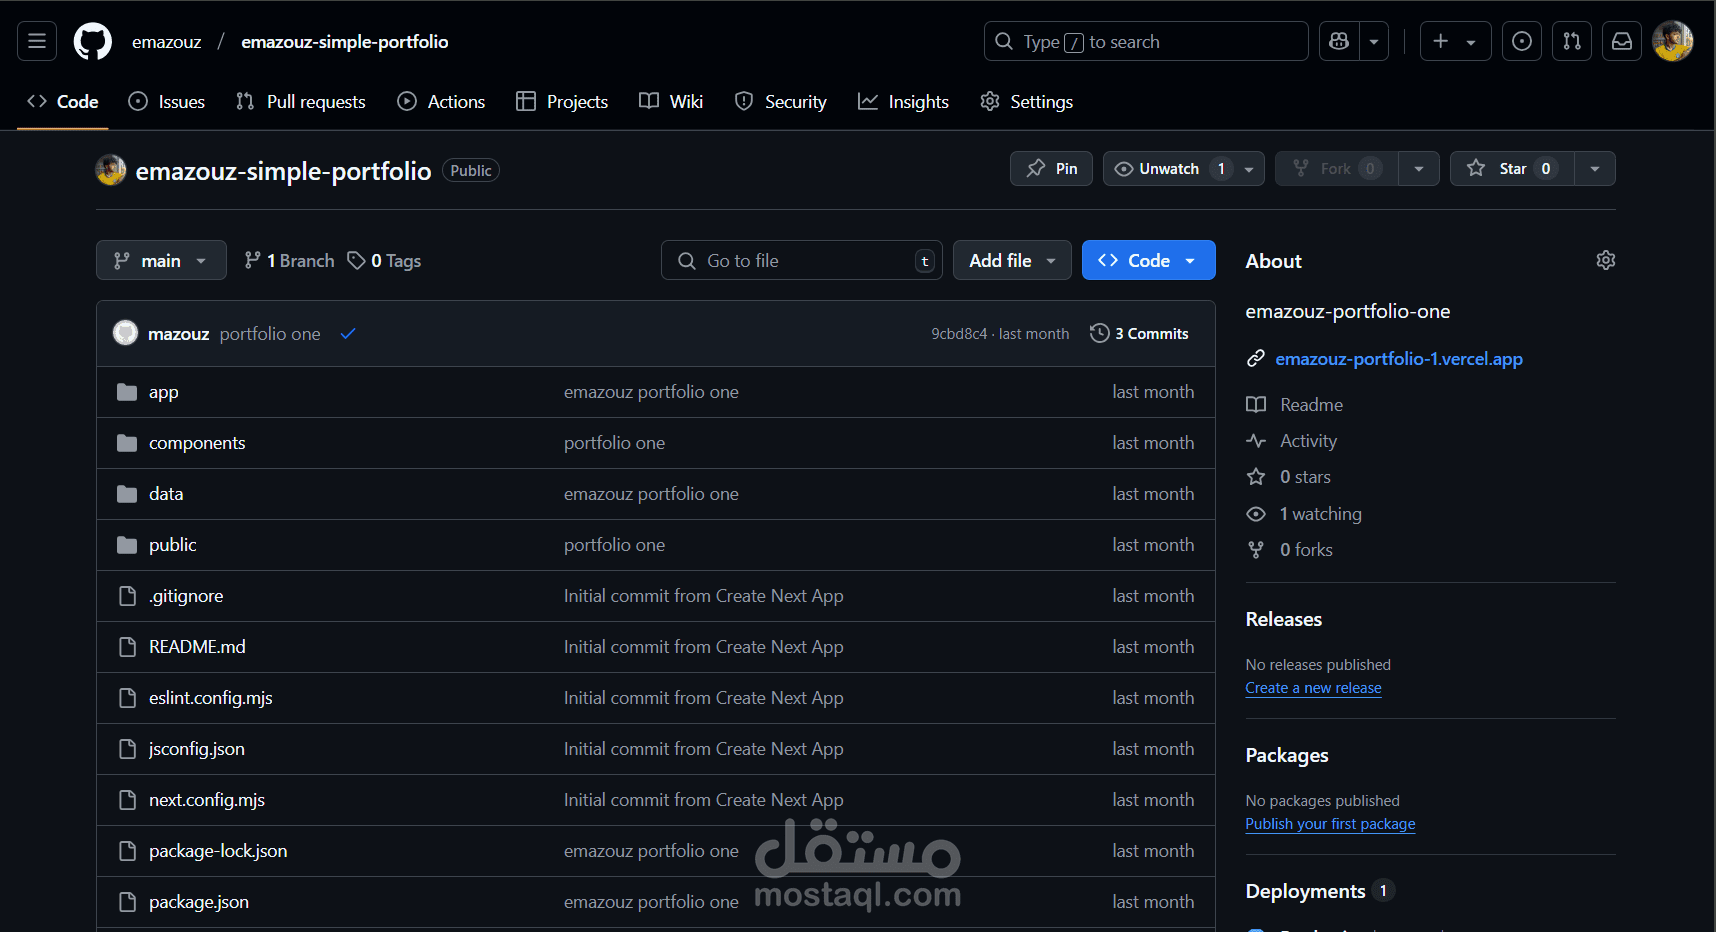Open the Actions tab
This screenshot has height=932, width=1716.
(x=441, y=102)
